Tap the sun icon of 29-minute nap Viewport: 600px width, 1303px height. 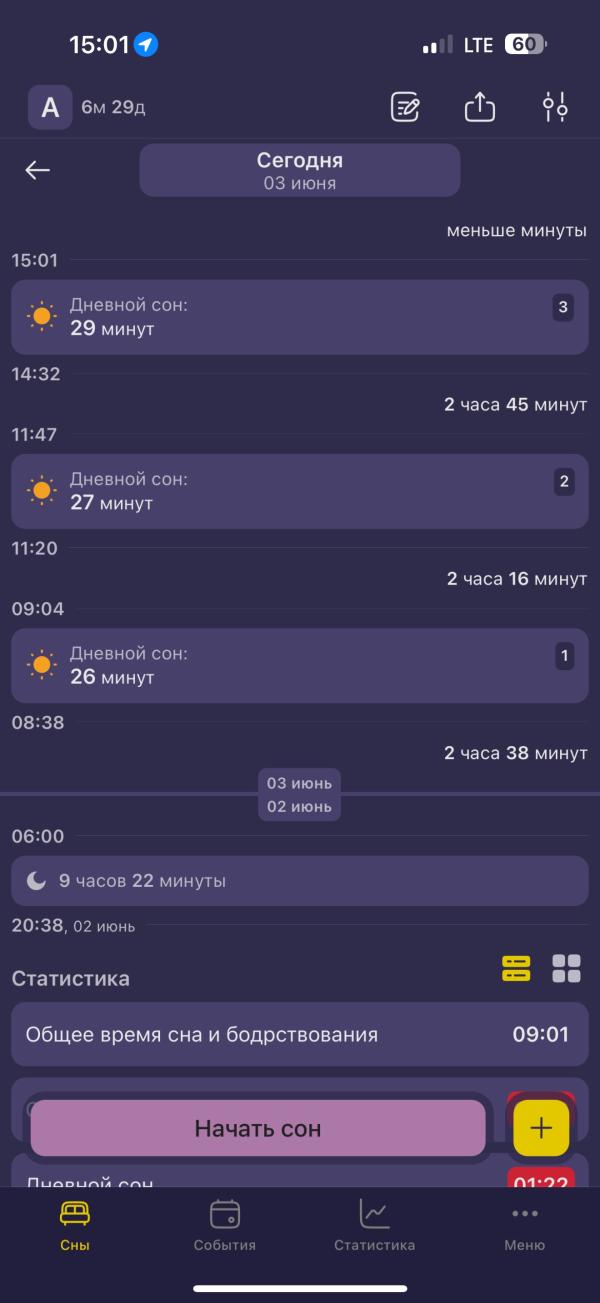pyautogui.click(x=41, y=316)
